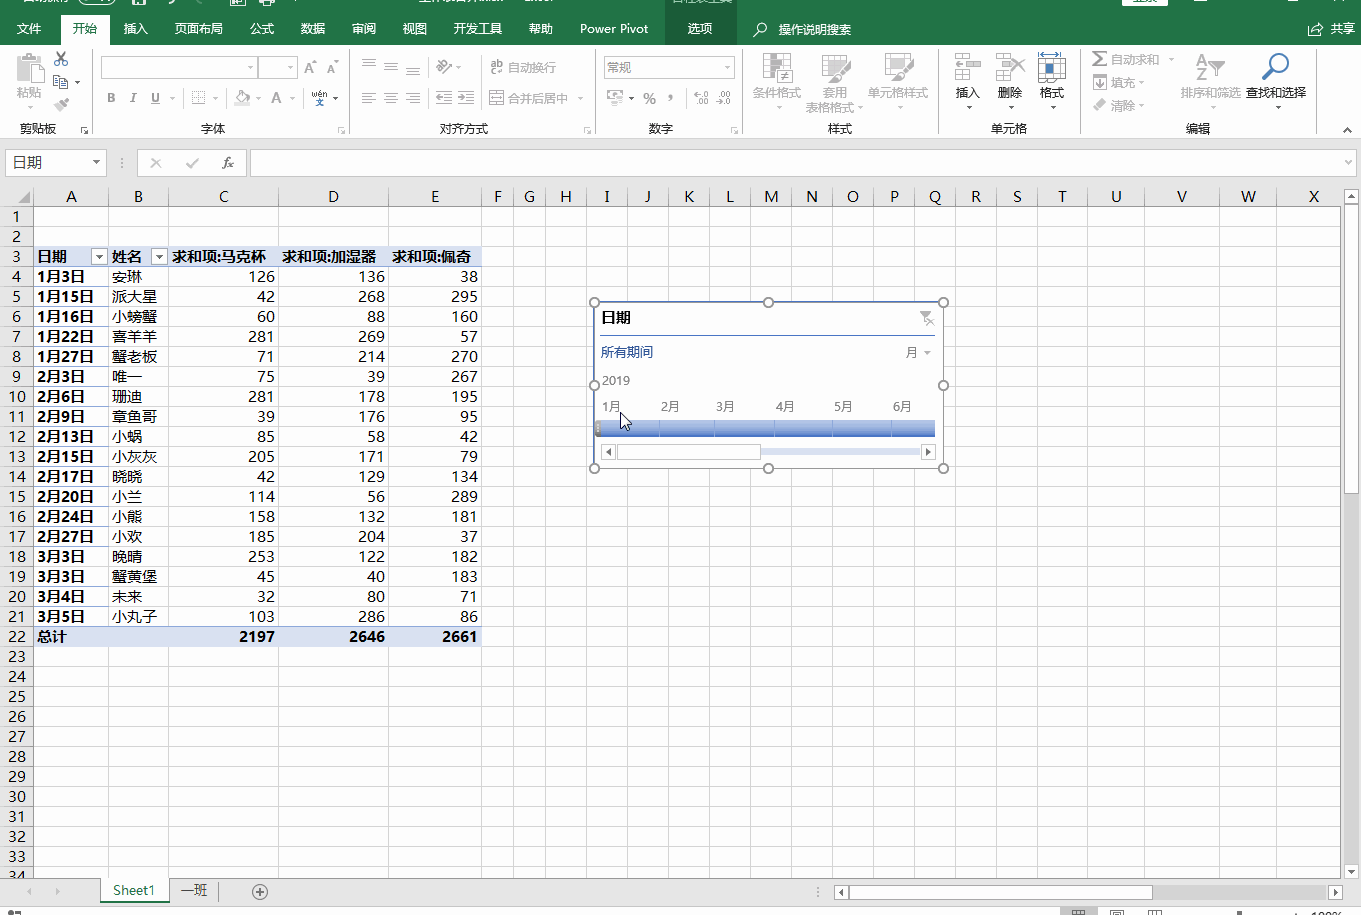Open the 姓名 column filter dropdown
Screen dimensions: 1361x915
(158, 257)
